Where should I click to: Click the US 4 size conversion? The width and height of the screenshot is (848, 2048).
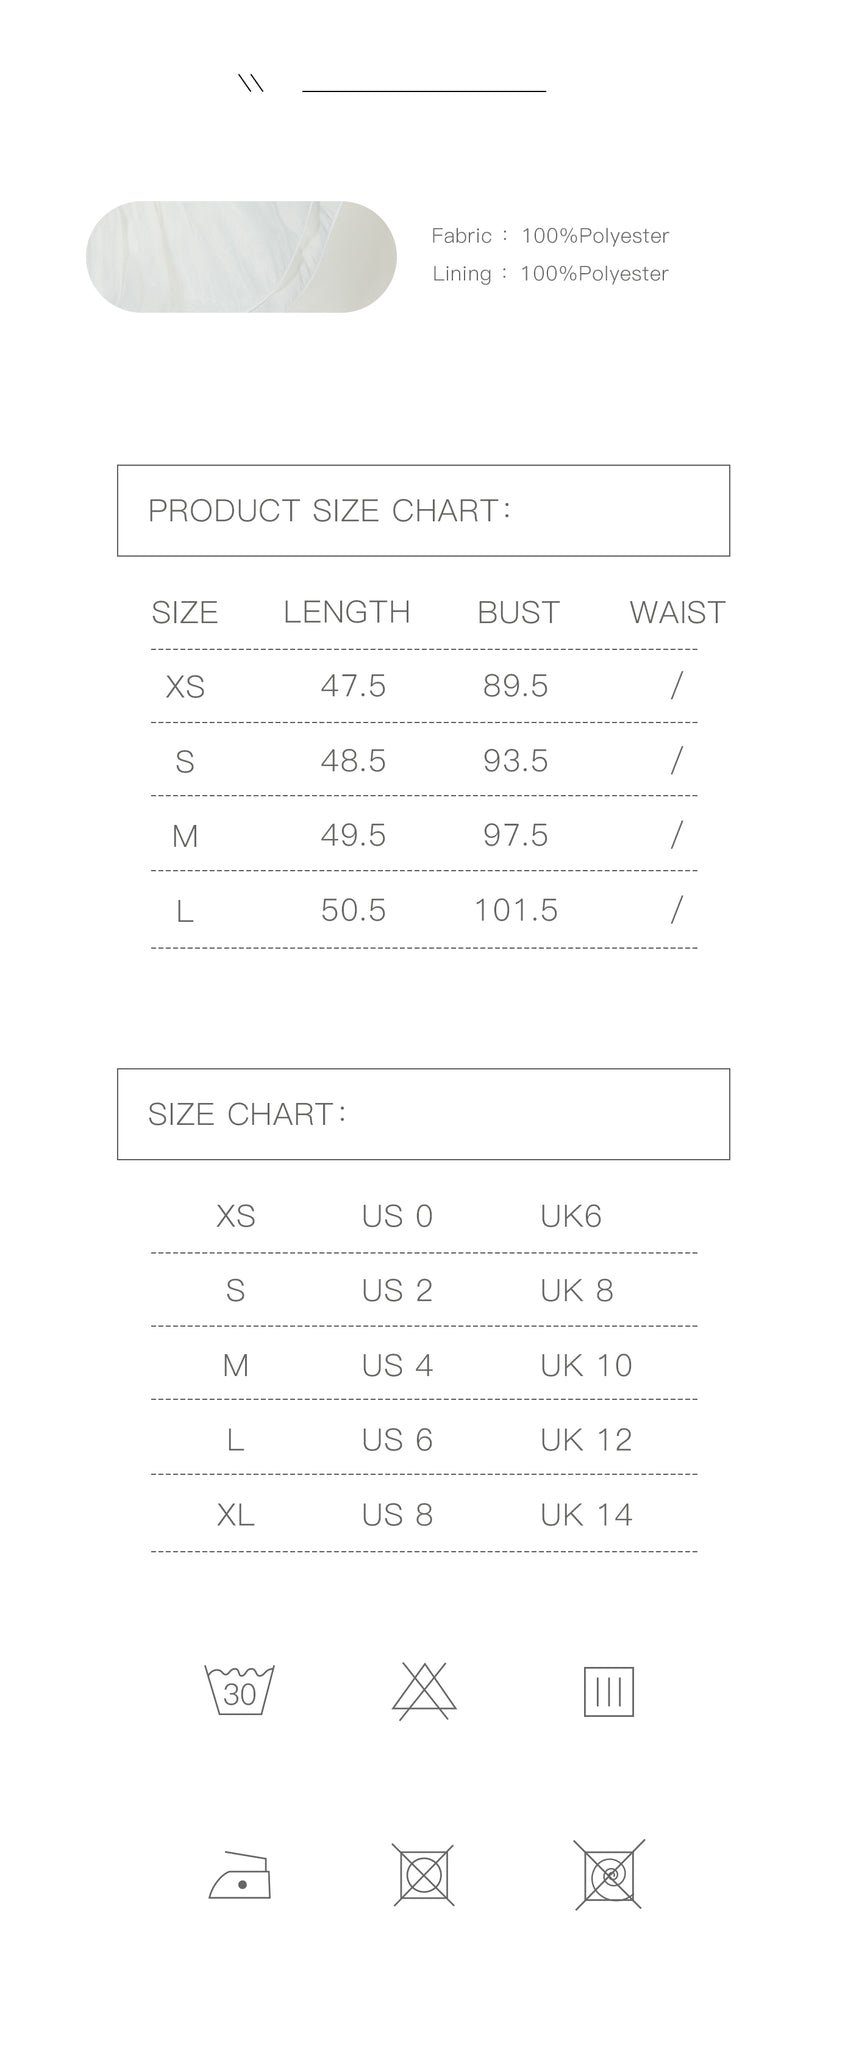[x=397, y=1365]
